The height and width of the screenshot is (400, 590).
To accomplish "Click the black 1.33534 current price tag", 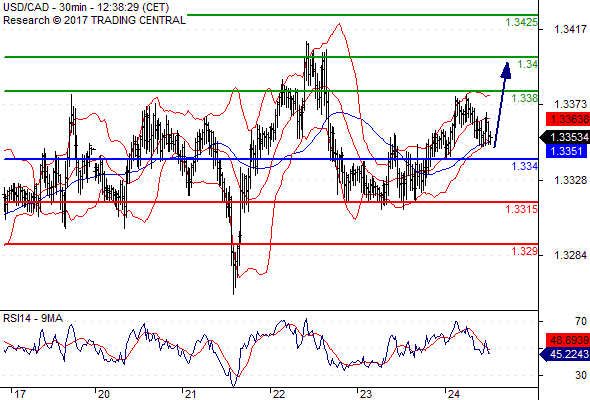I will pos(565,137).
